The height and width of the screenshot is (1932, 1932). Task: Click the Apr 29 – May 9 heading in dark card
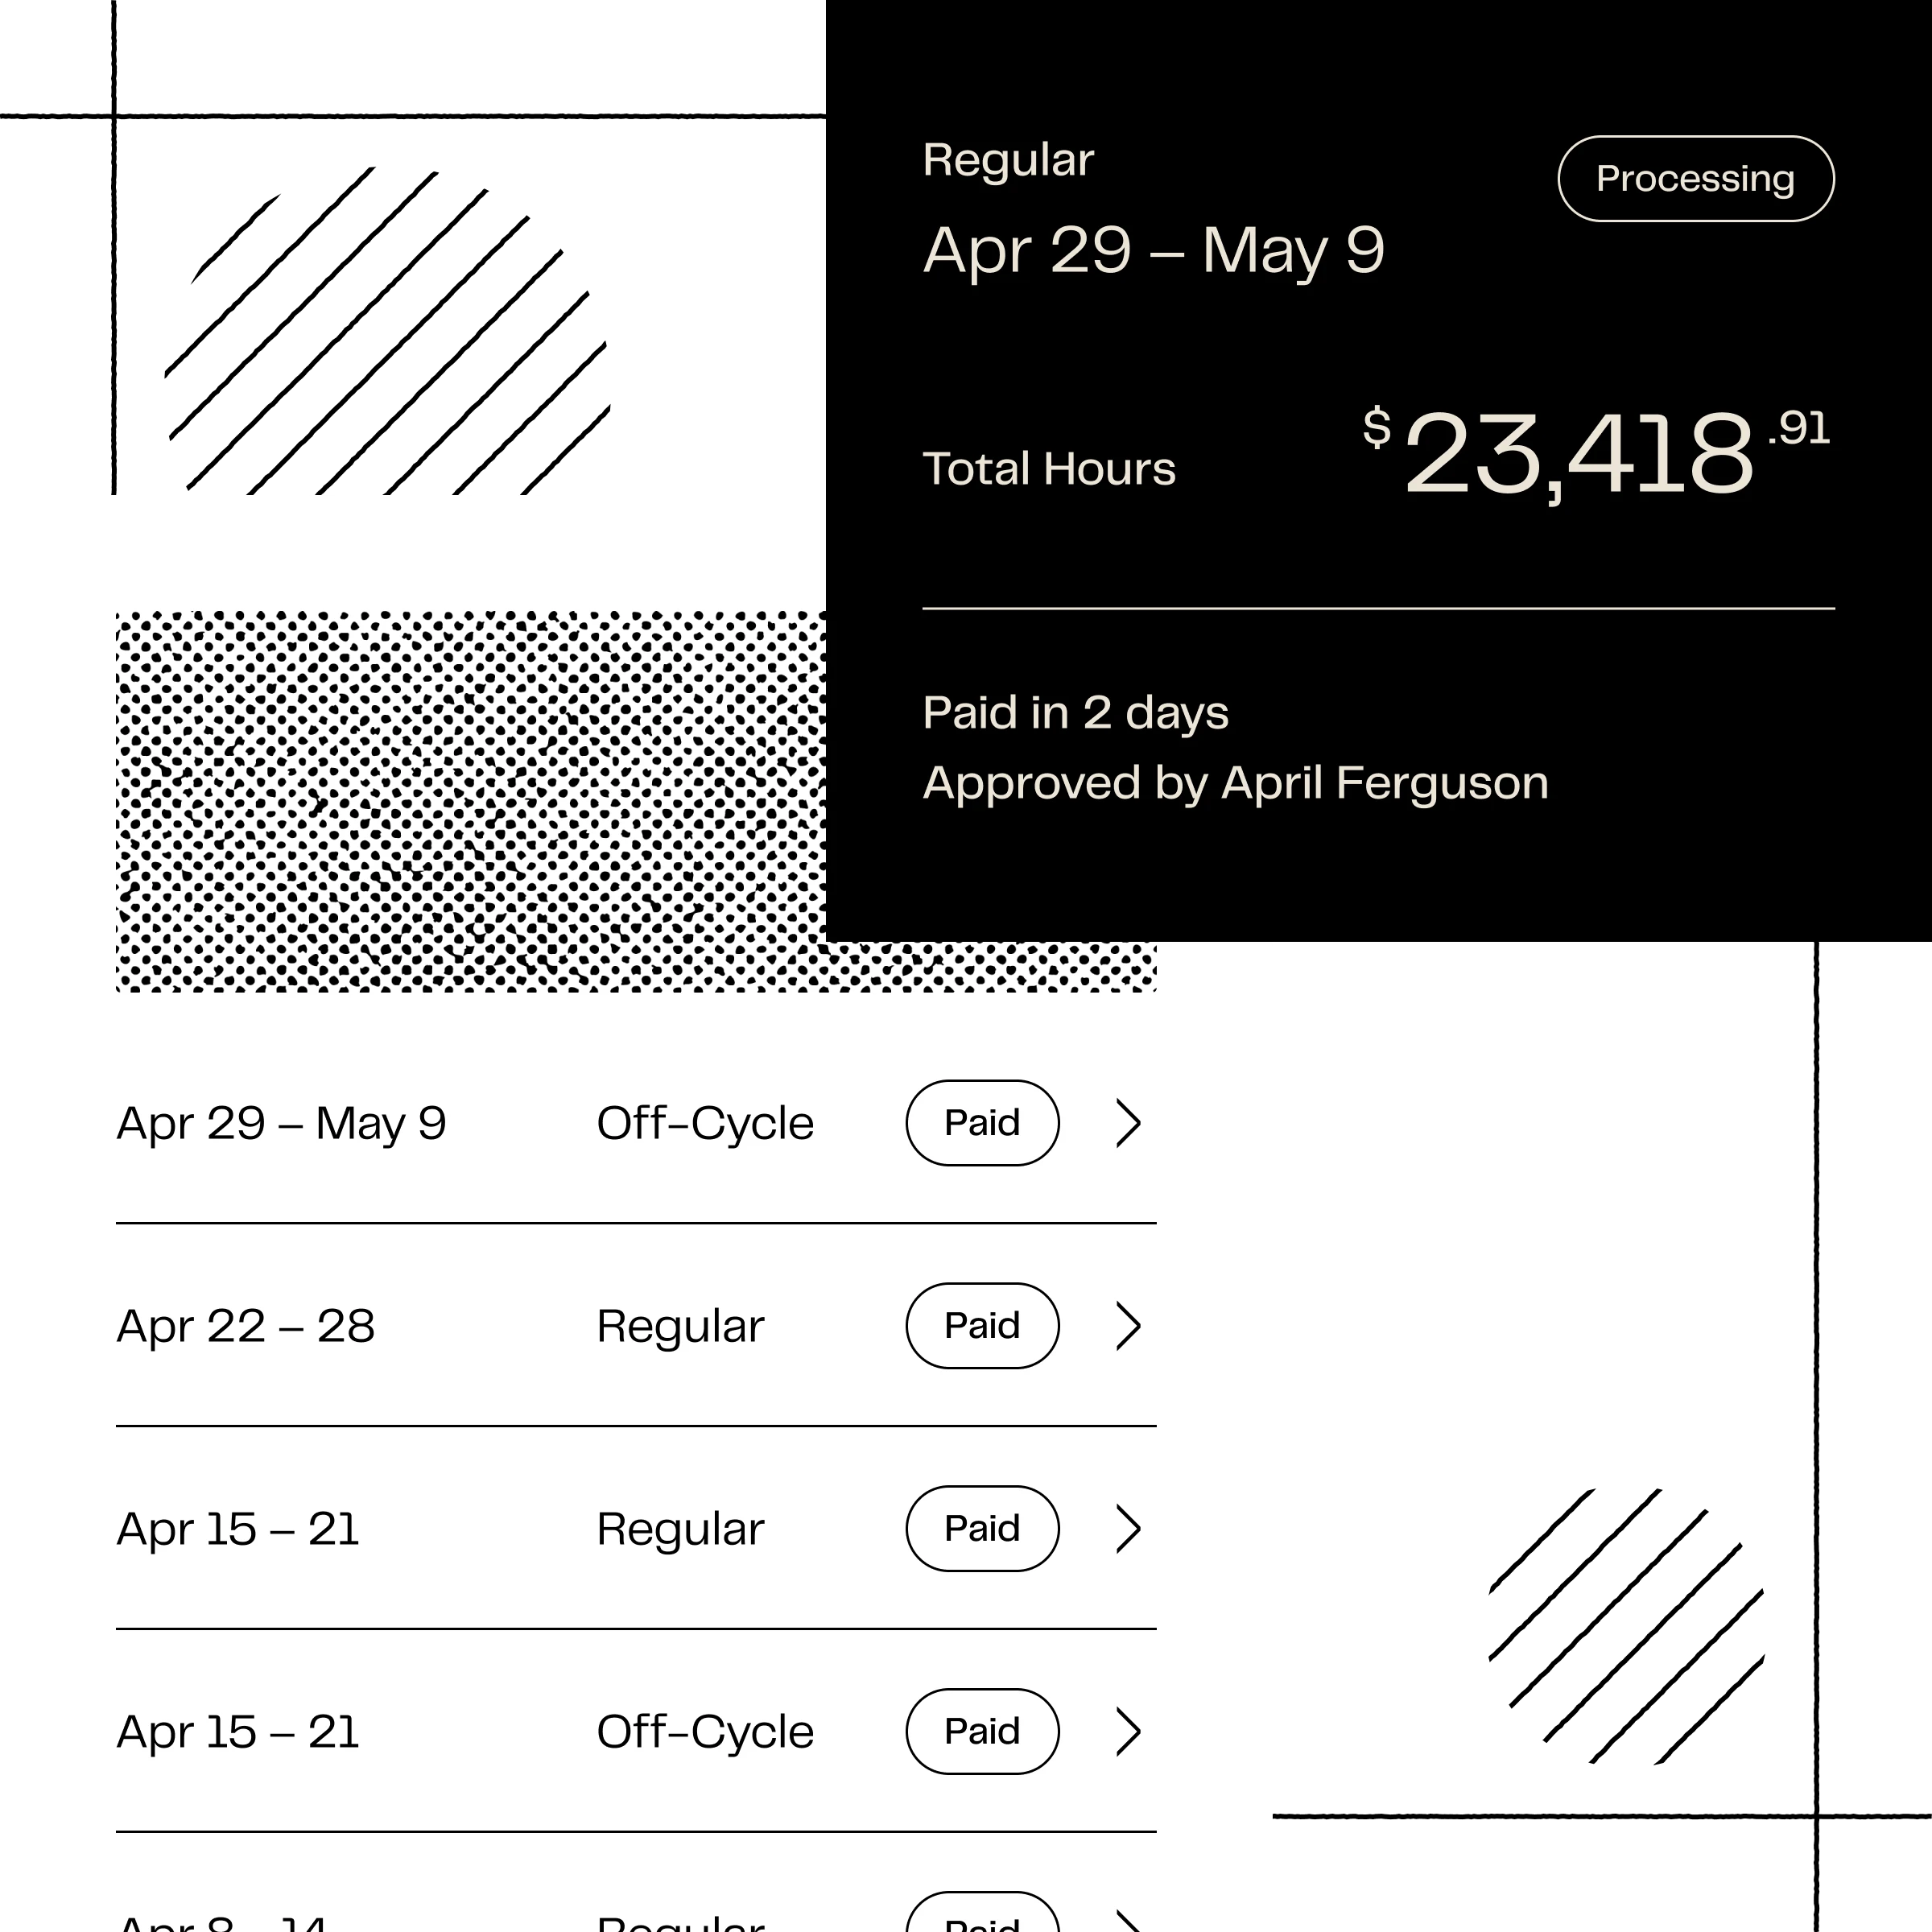point(1153,250)
